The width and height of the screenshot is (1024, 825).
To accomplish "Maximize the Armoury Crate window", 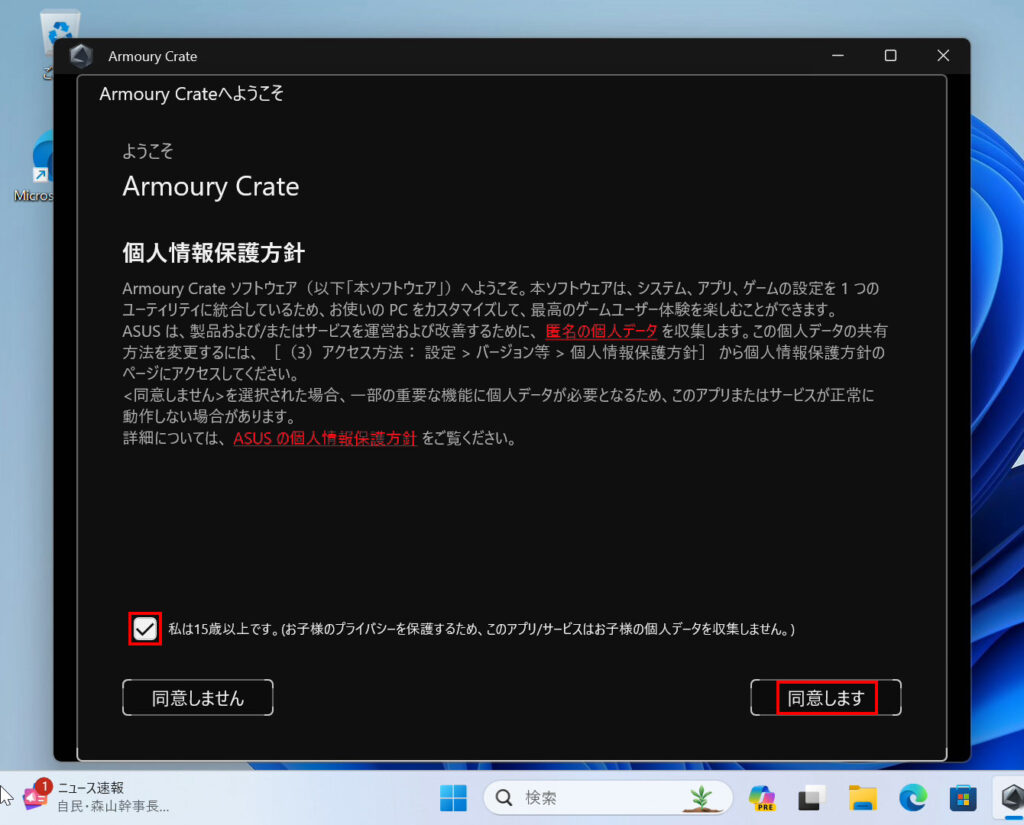I will pos(890,56).
